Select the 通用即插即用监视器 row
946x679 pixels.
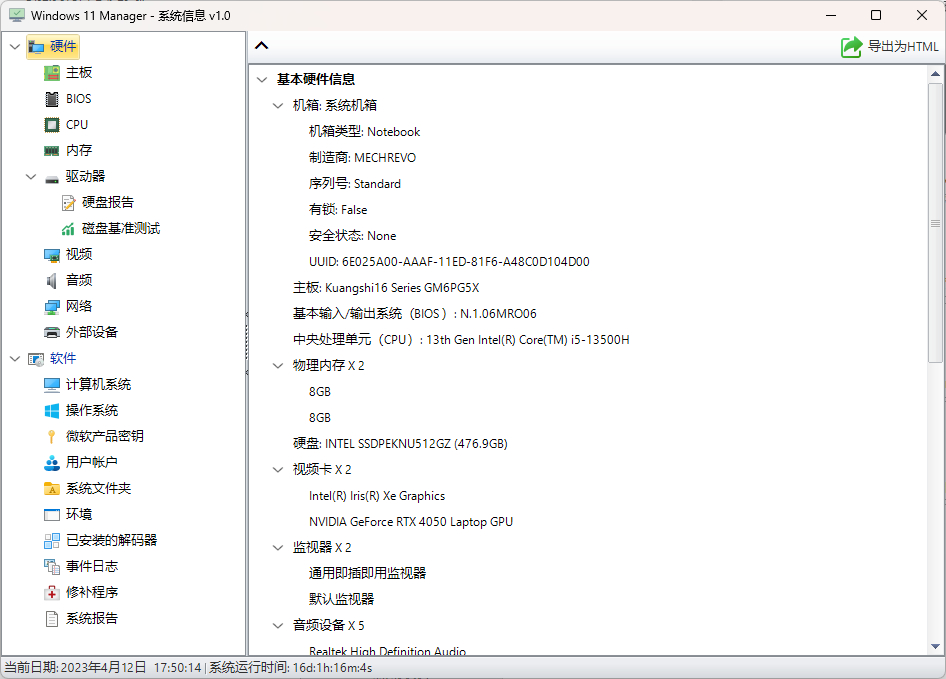click(367, 573)
